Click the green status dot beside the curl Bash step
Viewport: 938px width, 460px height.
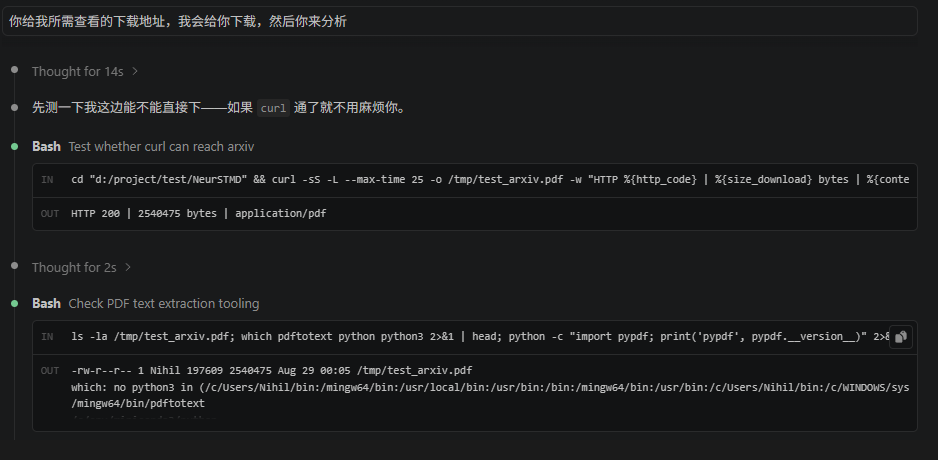pos(14,147)
